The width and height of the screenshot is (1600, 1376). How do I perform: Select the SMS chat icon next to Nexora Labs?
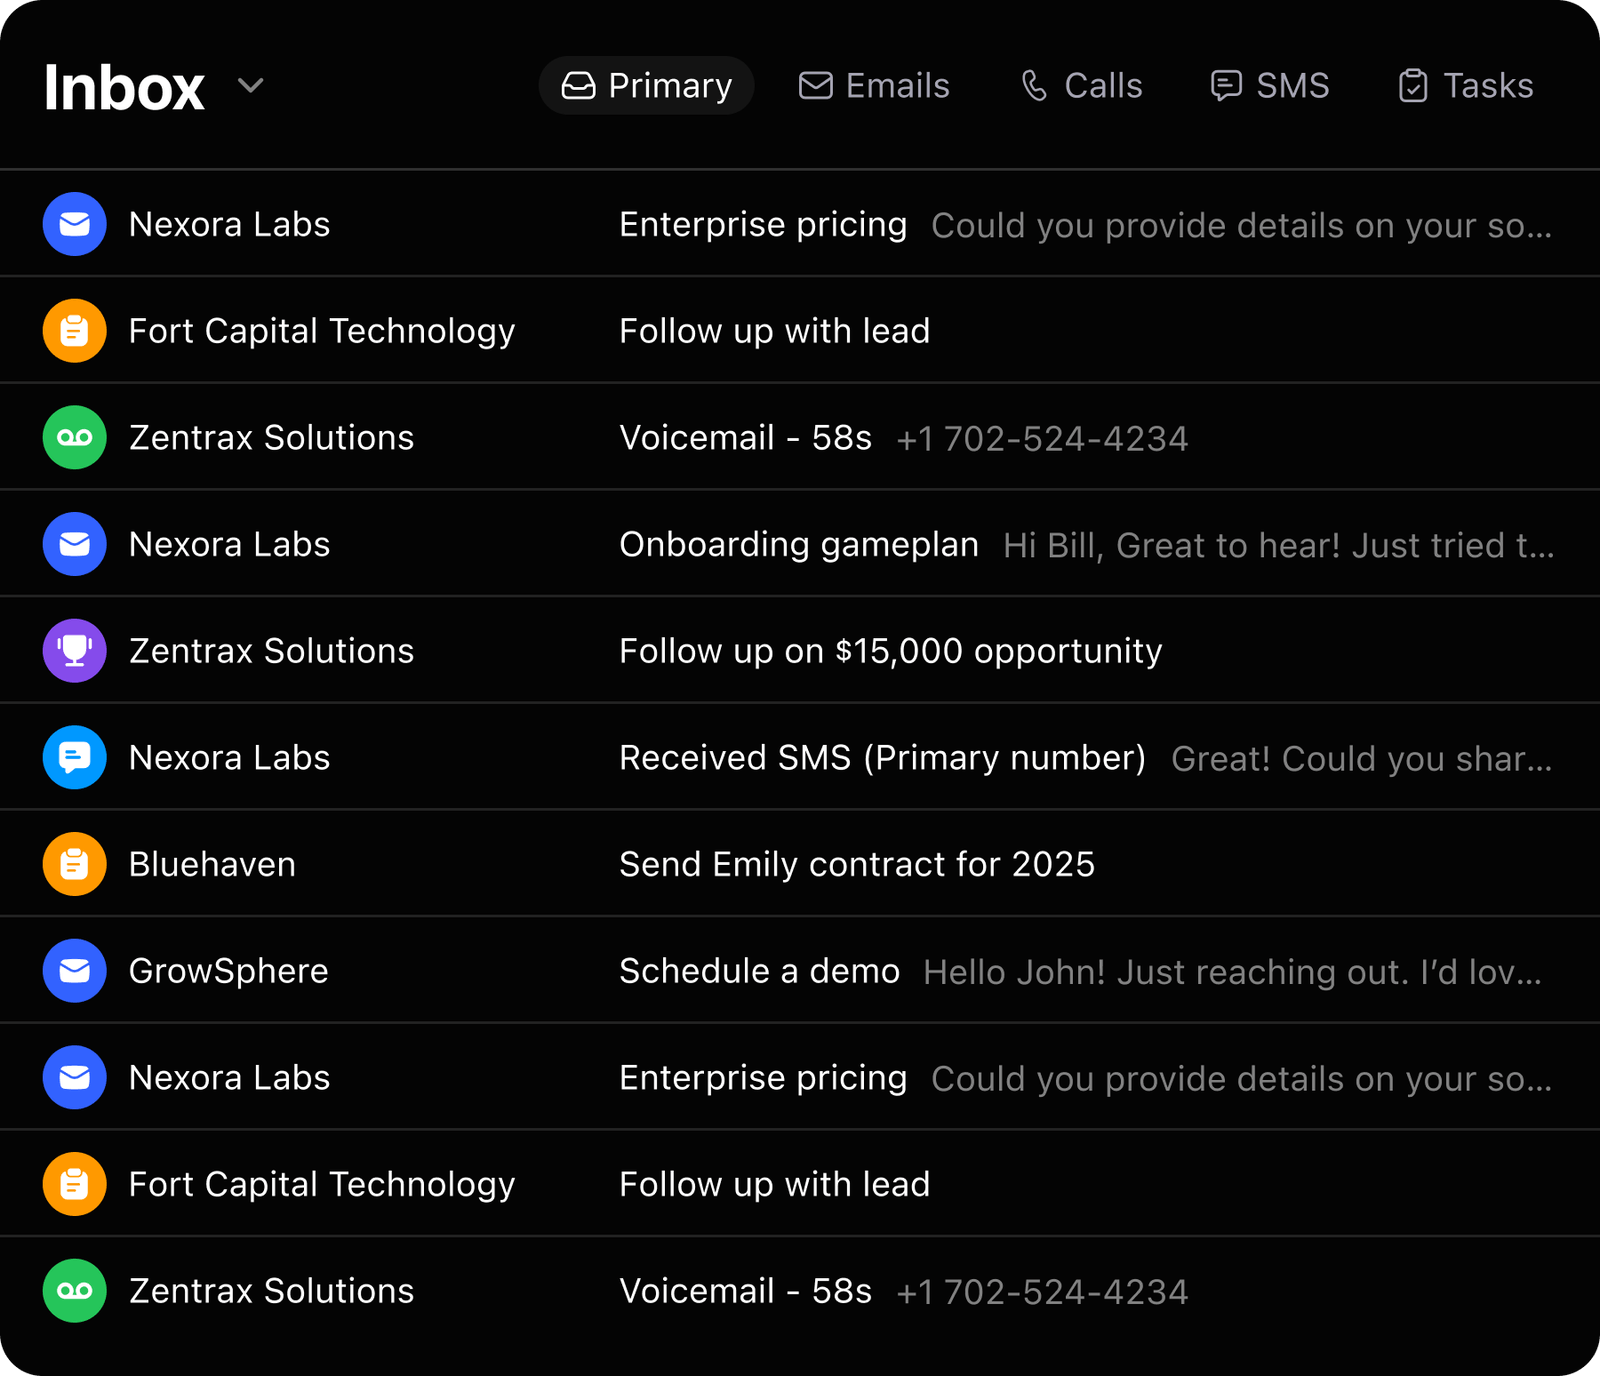[74, 757]
